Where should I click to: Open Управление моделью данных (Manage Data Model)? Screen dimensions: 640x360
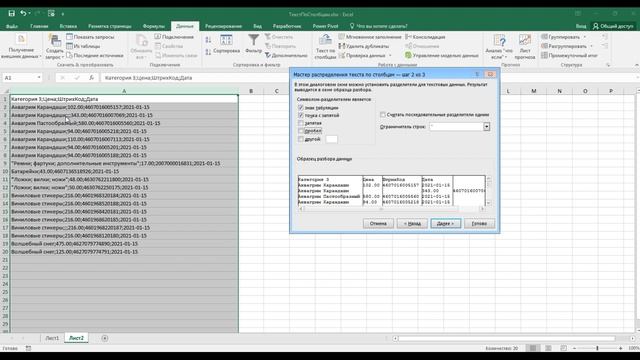[x=441, y=55]
